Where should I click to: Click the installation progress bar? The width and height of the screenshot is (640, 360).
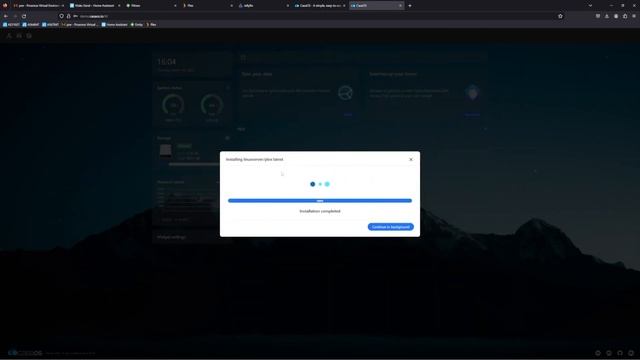[x=320, y=201]
